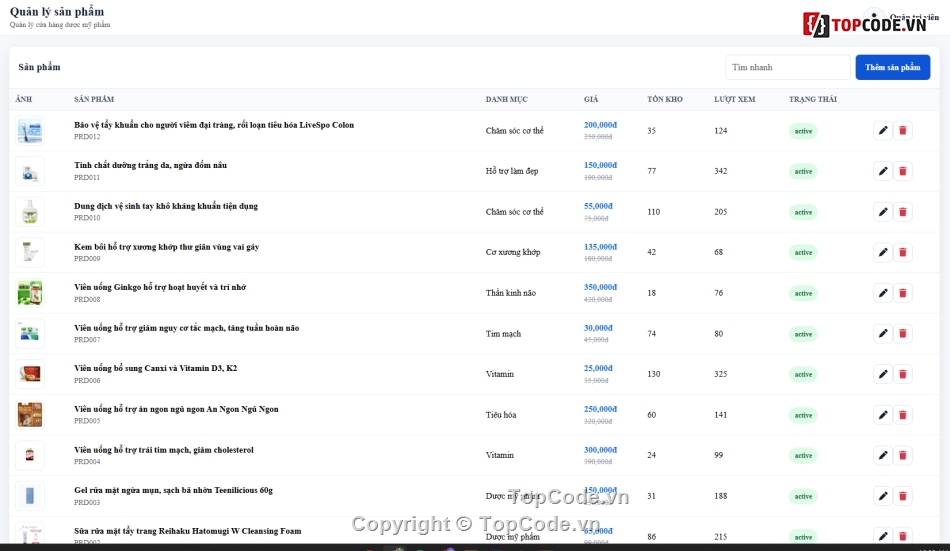Click the pencil icon for PRD010

(x=883, y=212)
